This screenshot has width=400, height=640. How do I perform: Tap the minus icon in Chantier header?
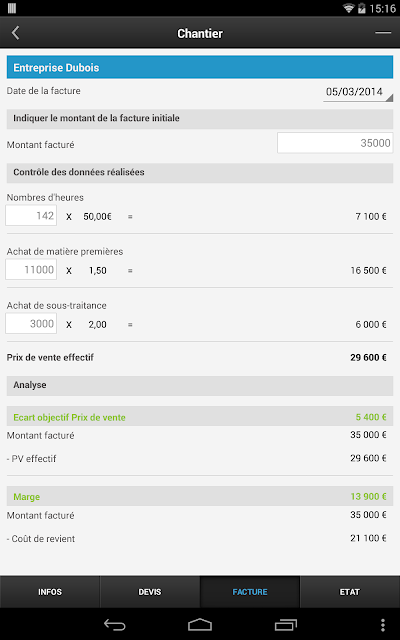tap(383, 33)
